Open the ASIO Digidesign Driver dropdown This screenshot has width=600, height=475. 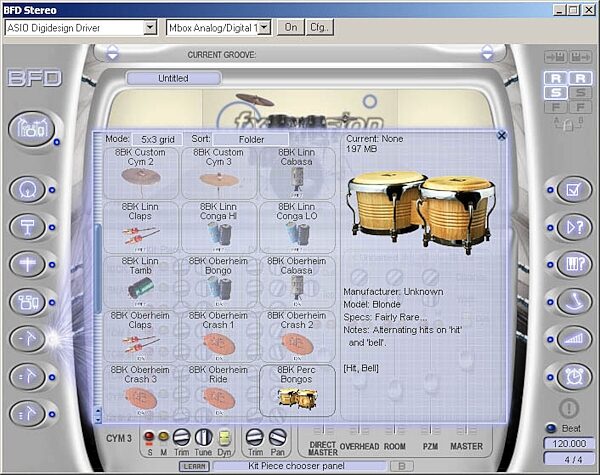click(x=150, y=28)
